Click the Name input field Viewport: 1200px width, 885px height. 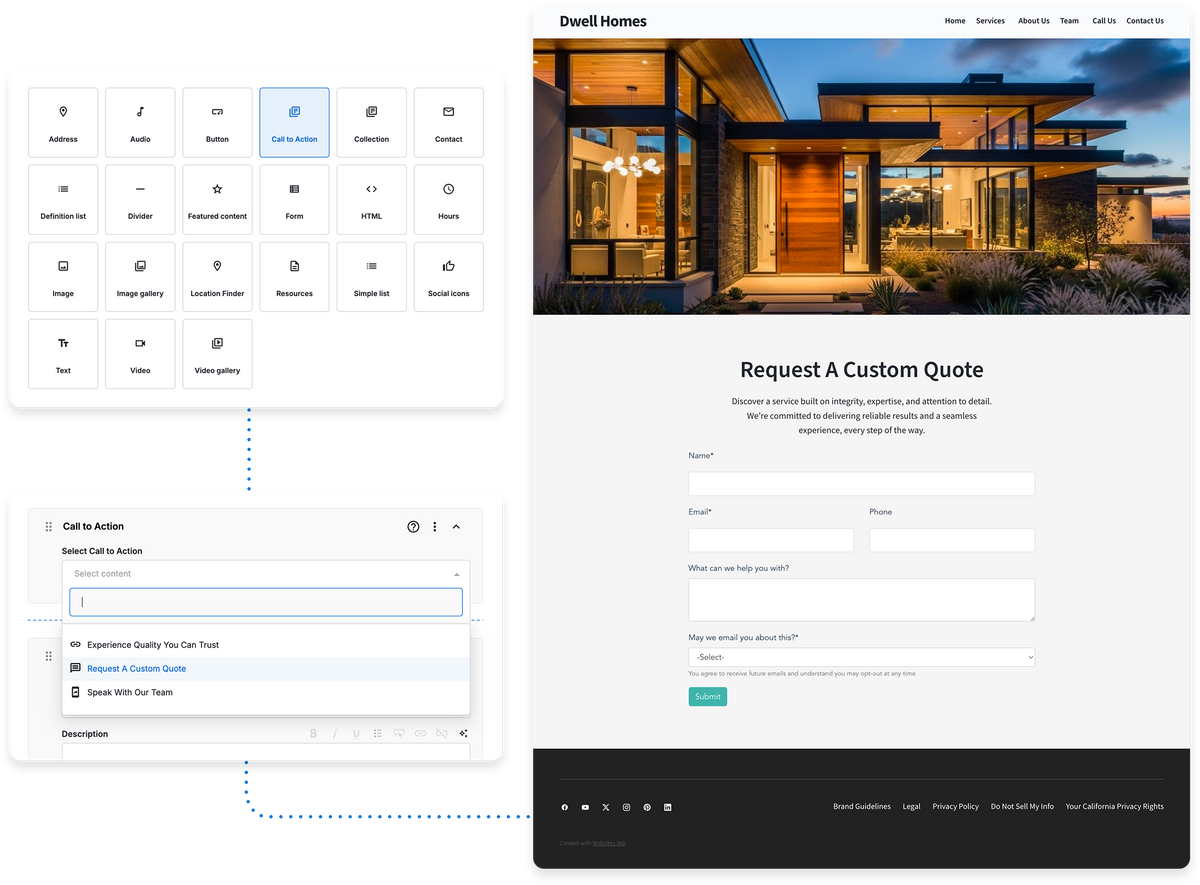(861, 484)
